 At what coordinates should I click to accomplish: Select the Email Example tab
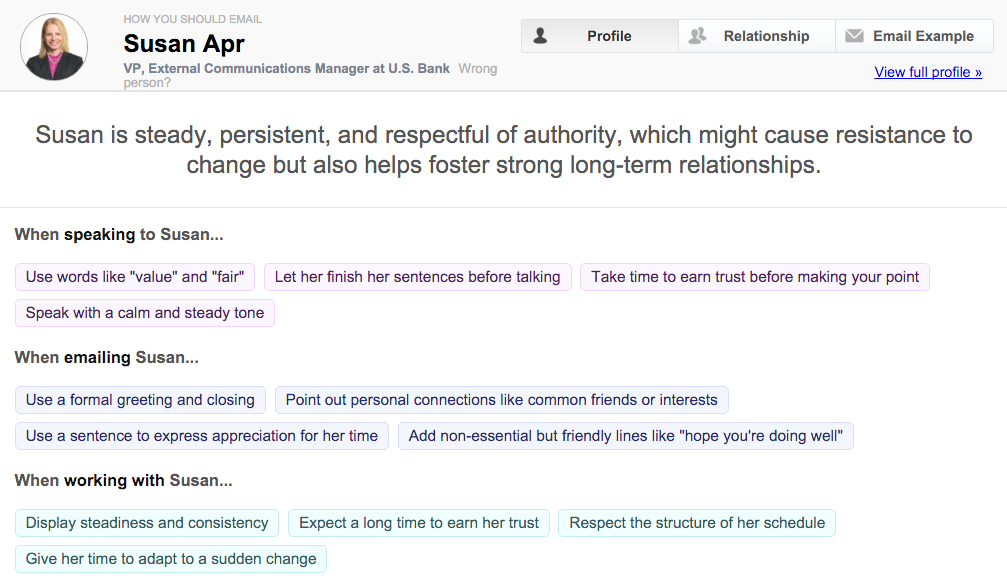coord(914,36)
